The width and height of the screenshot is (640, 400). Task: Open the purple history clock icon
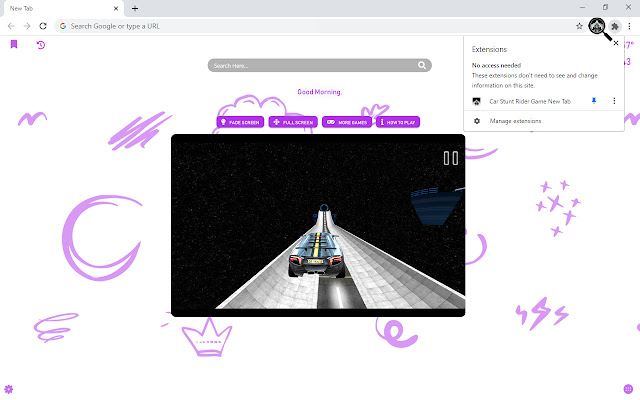pos(41,45)
